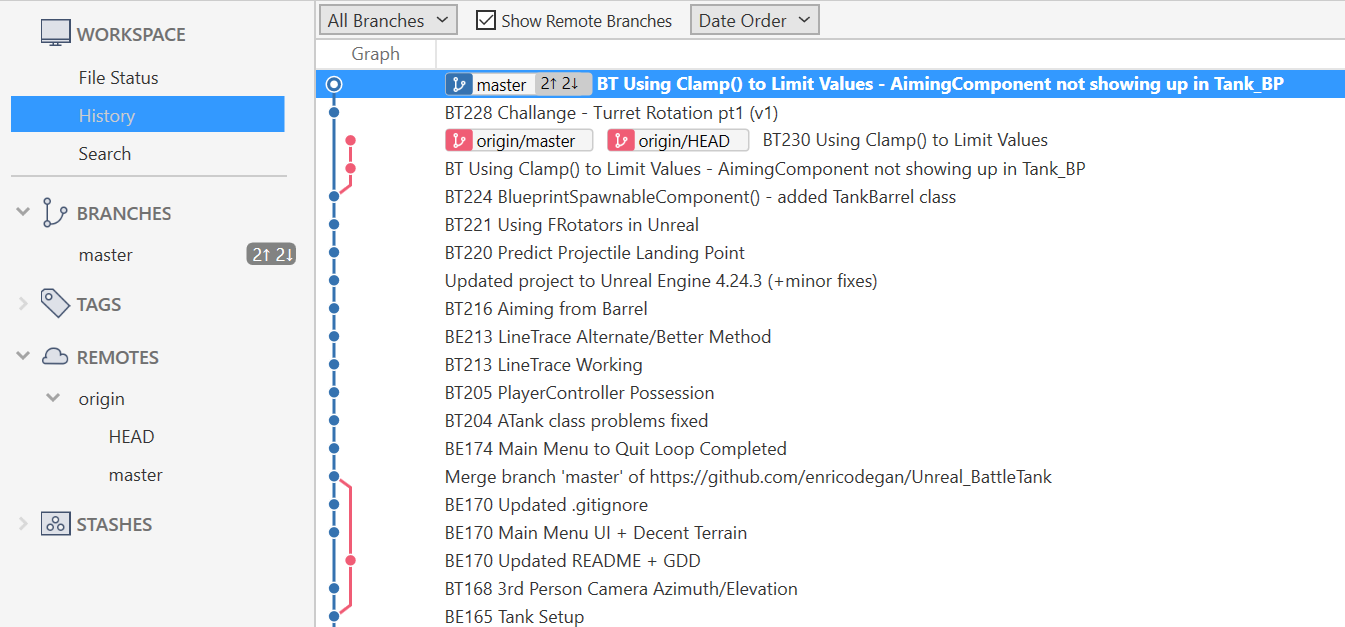Image resolution: width=1345 pixels, height=627 pixels.
Task: Collapse the origin remote tree
Action: tap(54, 399)
